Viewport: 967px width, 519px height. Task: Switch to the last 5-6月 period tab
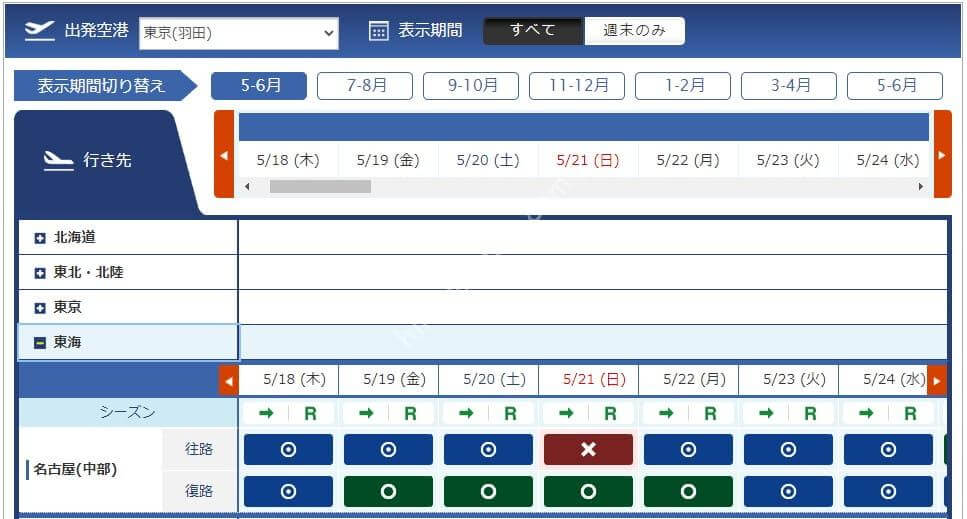tap(895, 86)
